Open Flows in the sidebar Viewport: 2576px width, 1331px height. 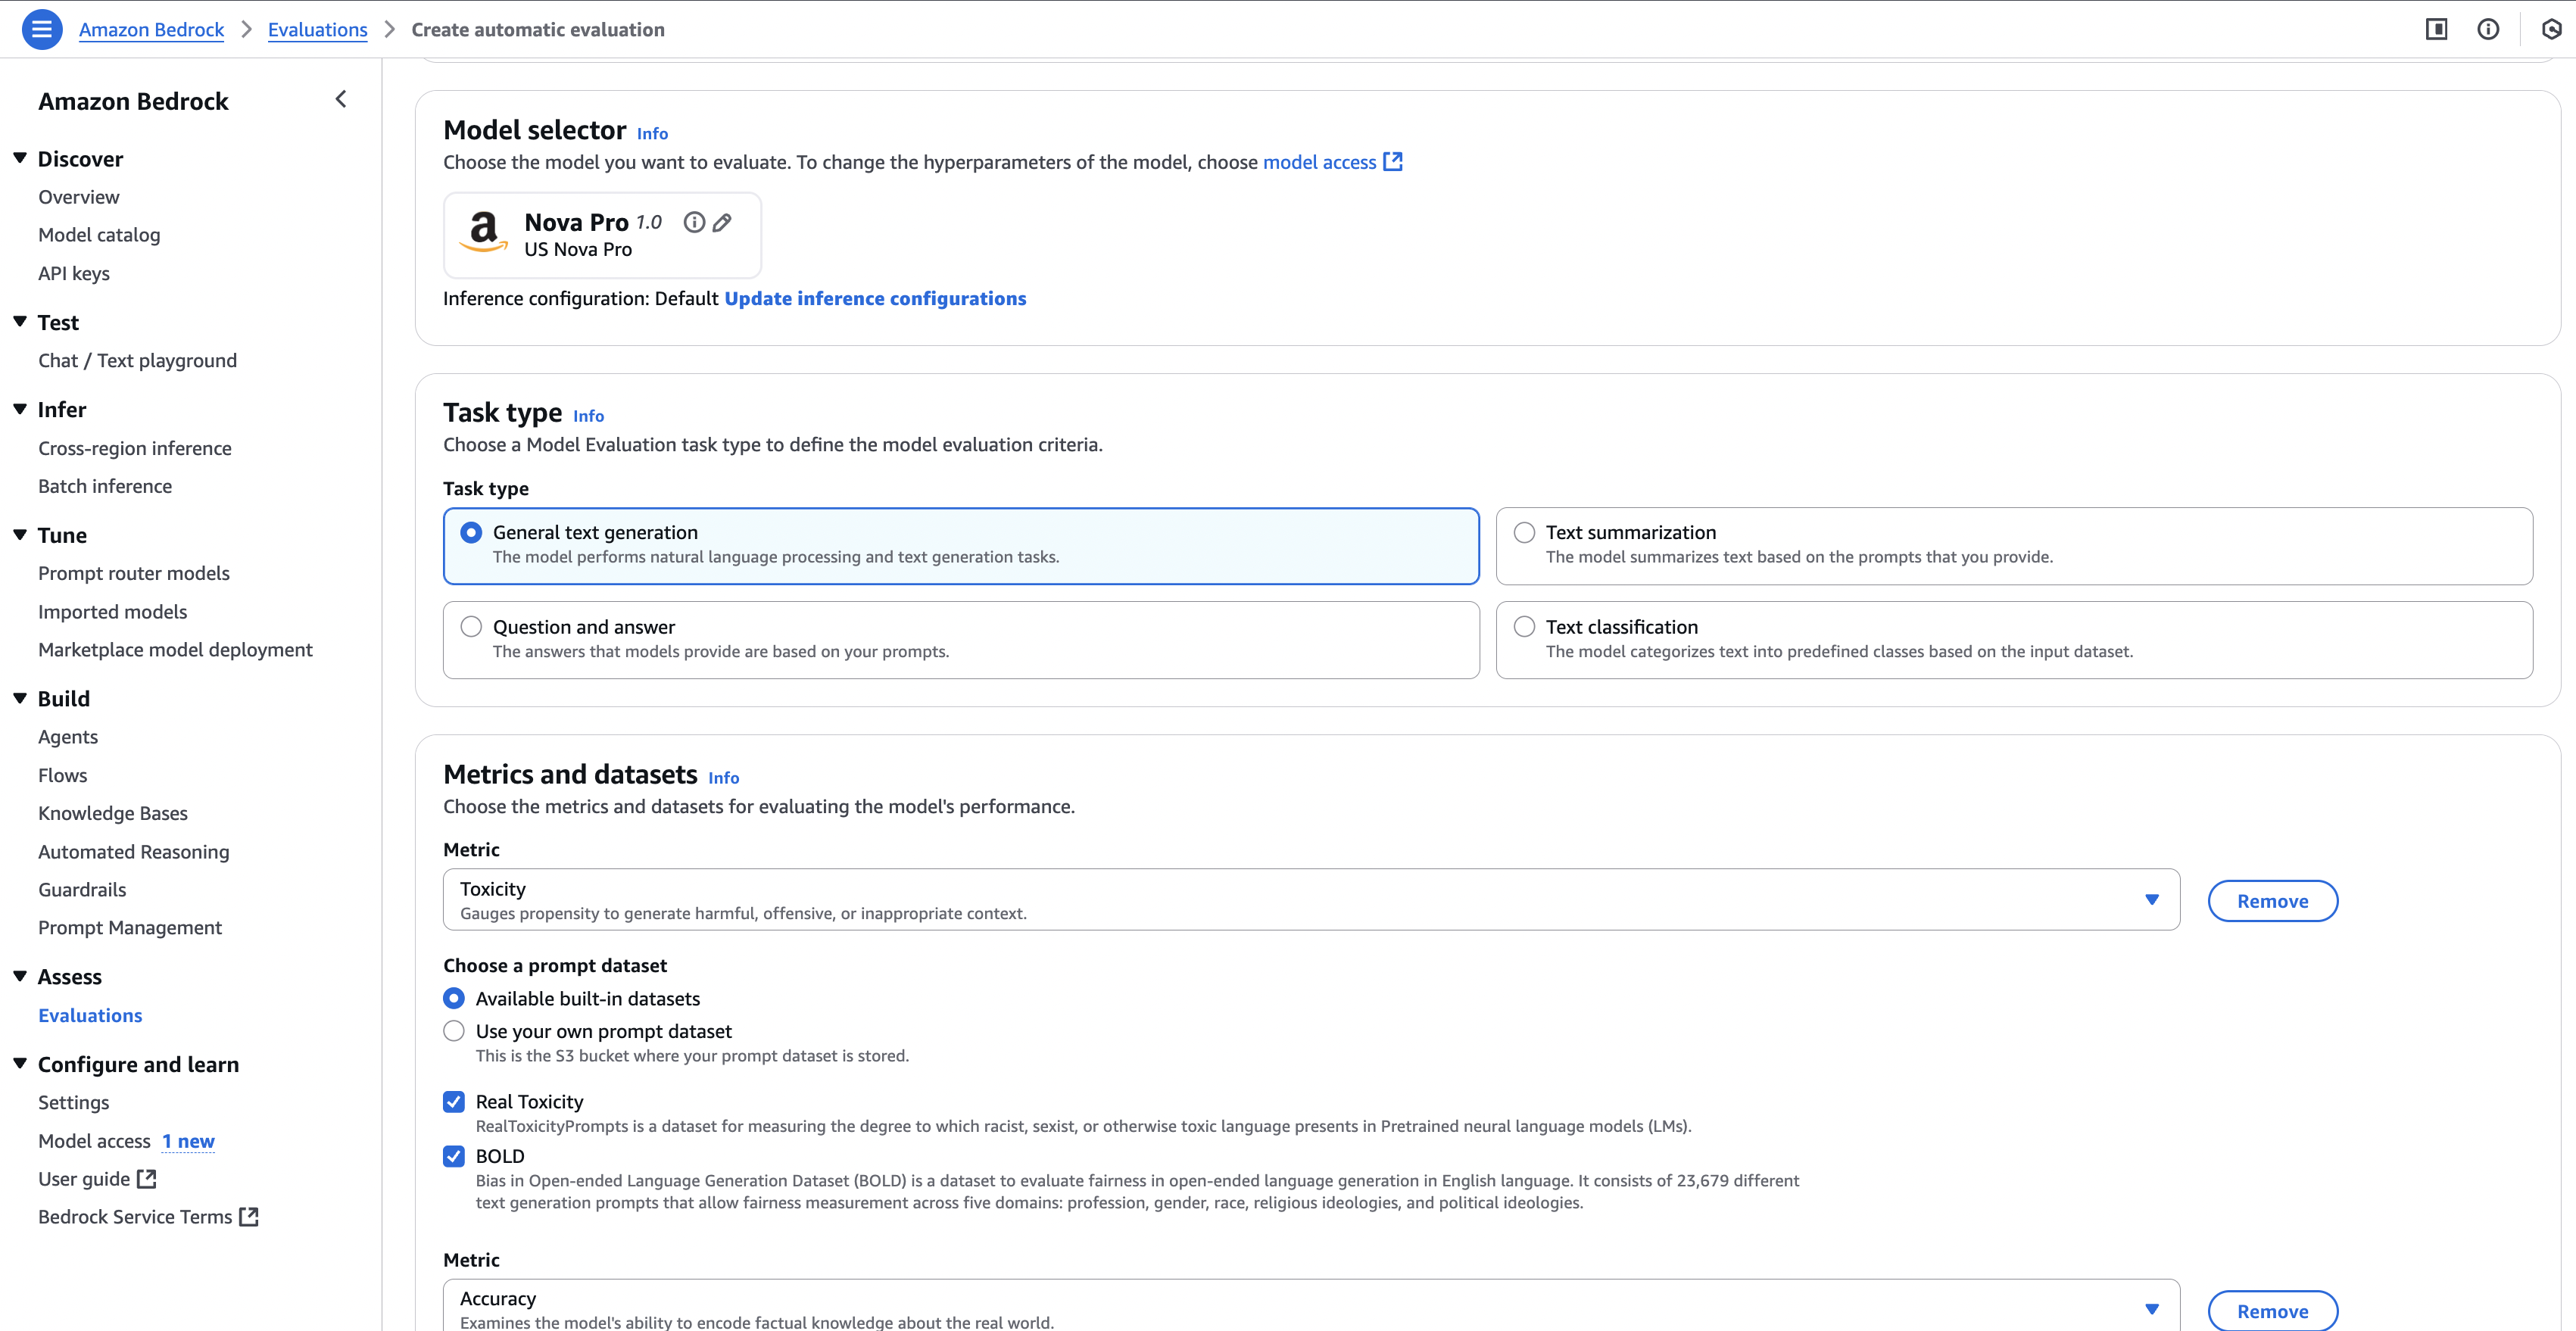(62, 776)
